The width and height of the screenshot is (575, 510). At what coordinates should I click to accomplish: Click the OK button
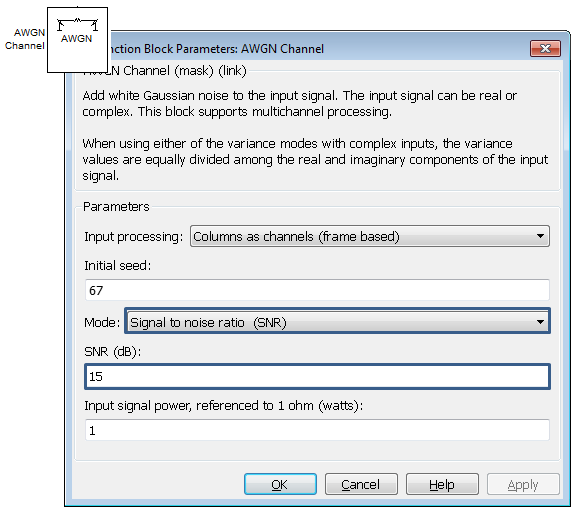click(x=280, y=484)
